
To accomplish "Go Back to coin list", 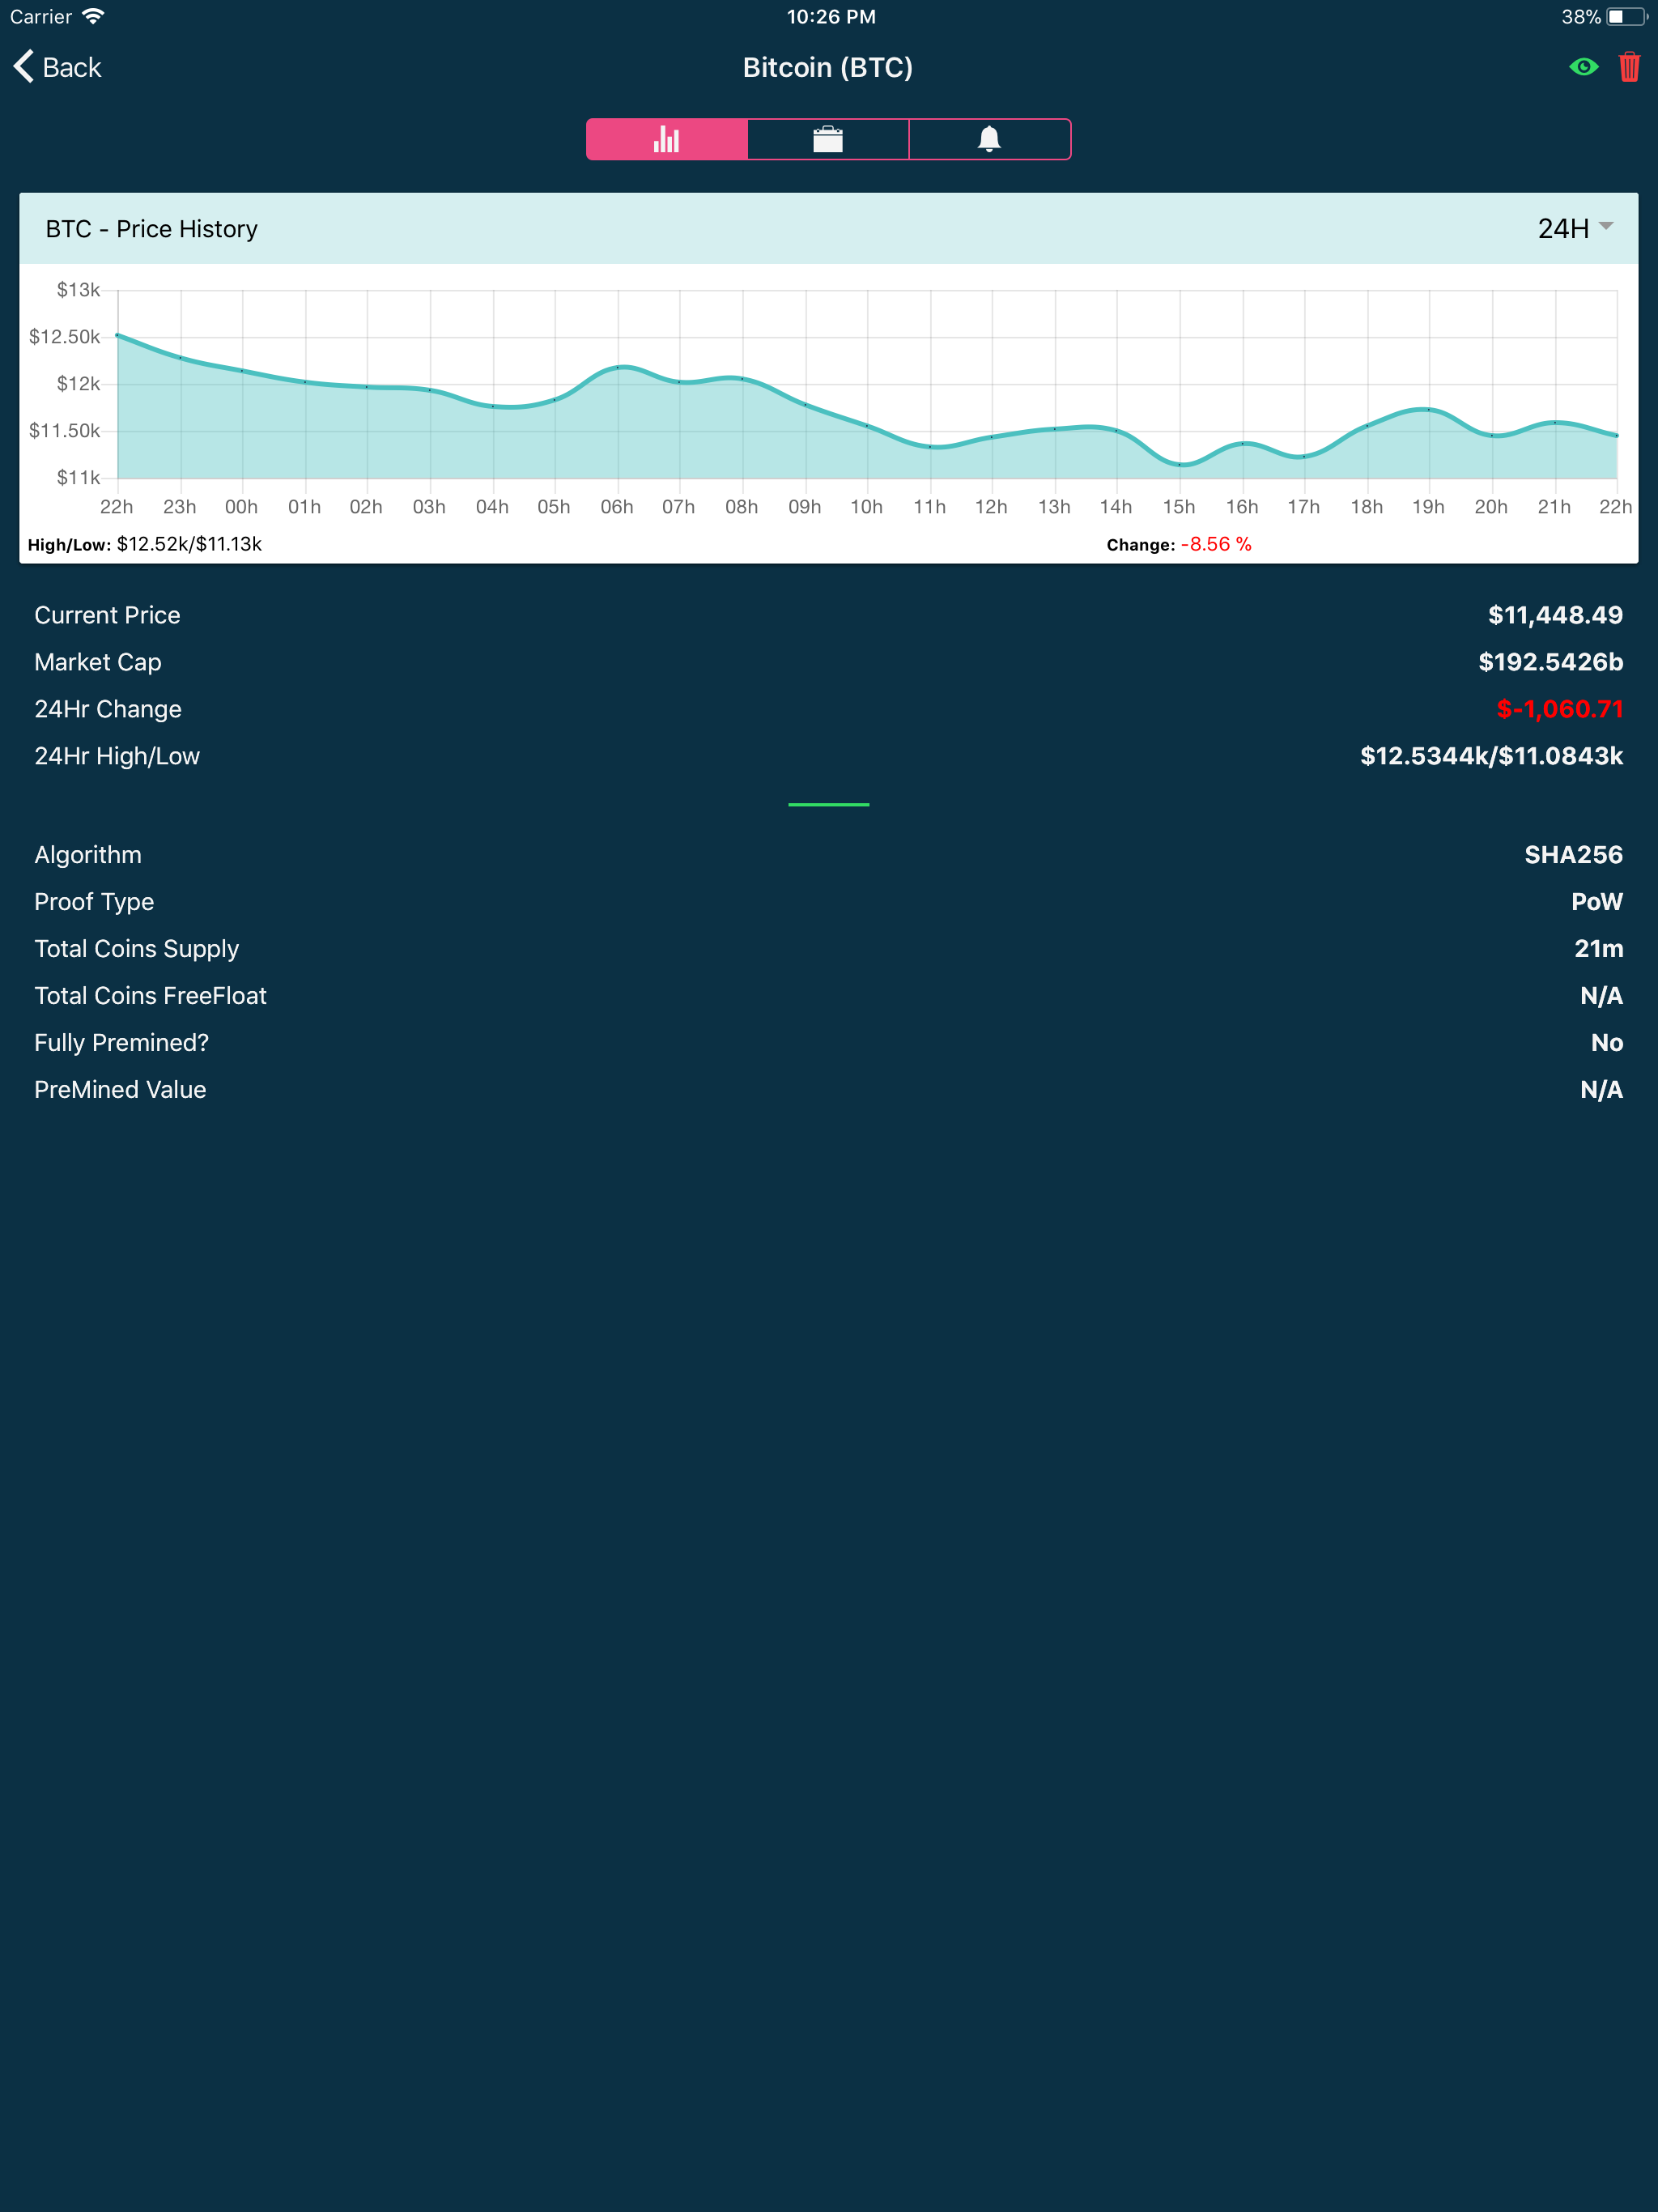I will 72,67.
